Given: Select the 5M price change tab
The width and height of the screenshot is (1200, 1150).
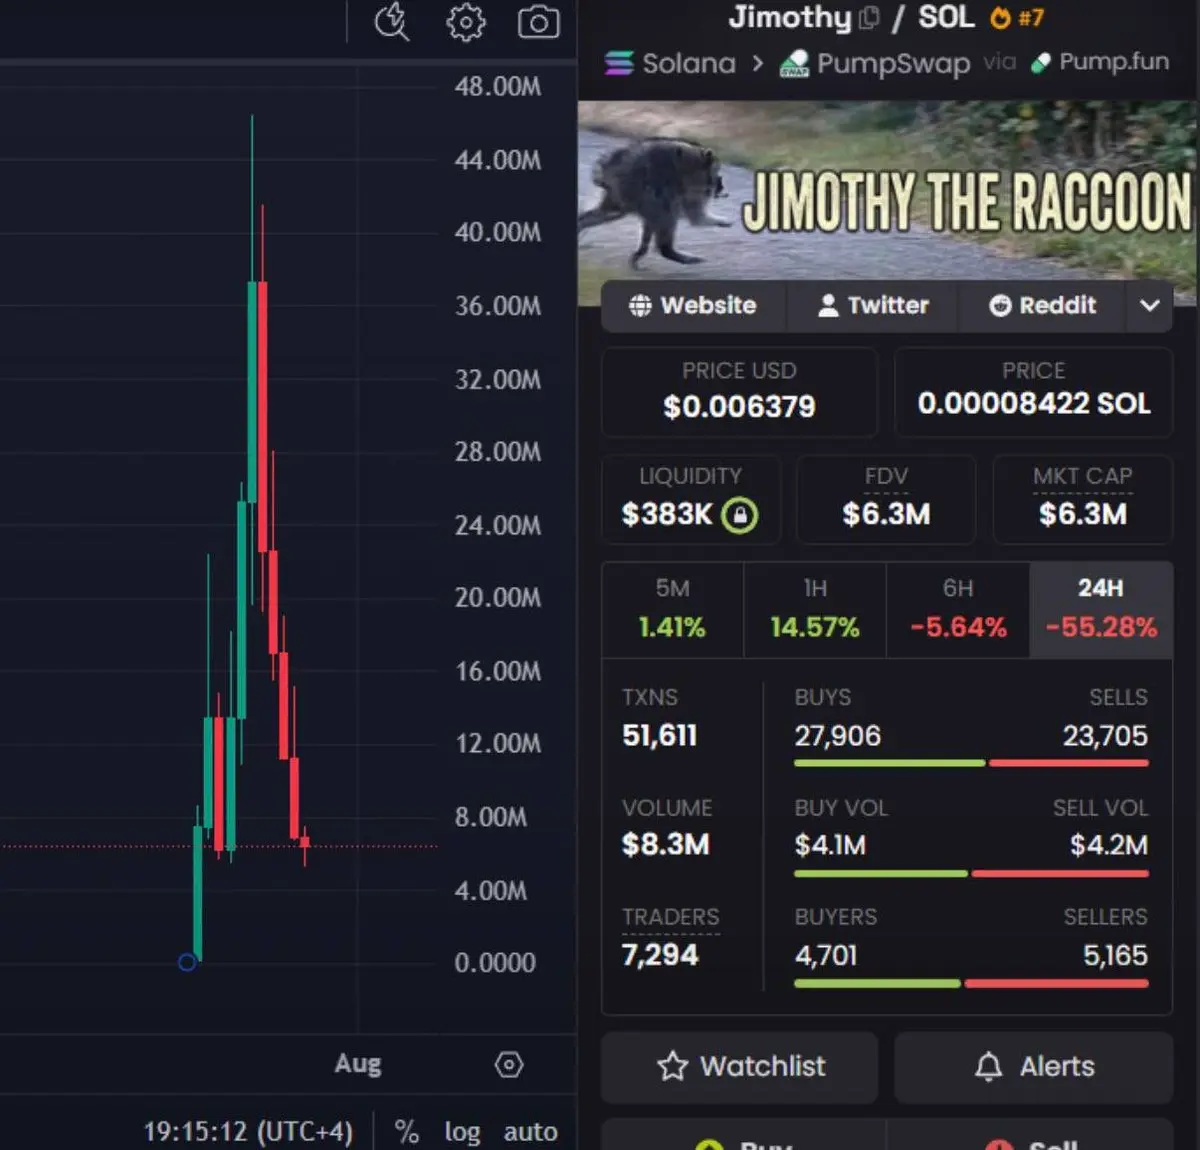Looking at the screenshot, I should tap(673, 609).
